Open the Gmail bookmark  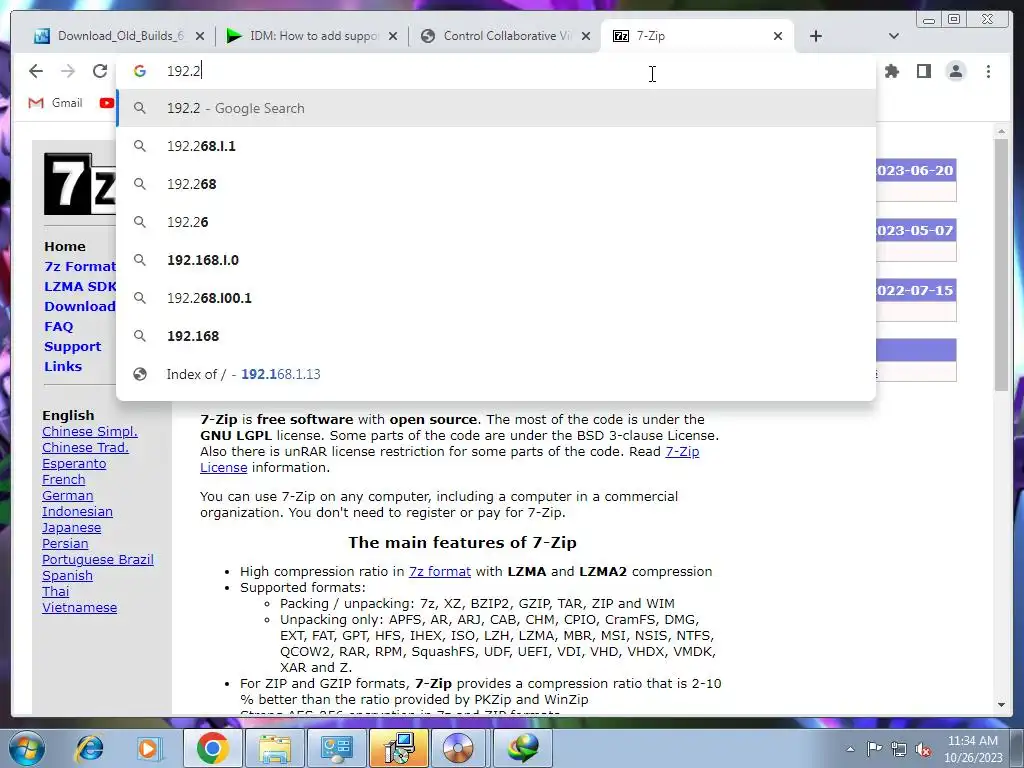(56, 103)
